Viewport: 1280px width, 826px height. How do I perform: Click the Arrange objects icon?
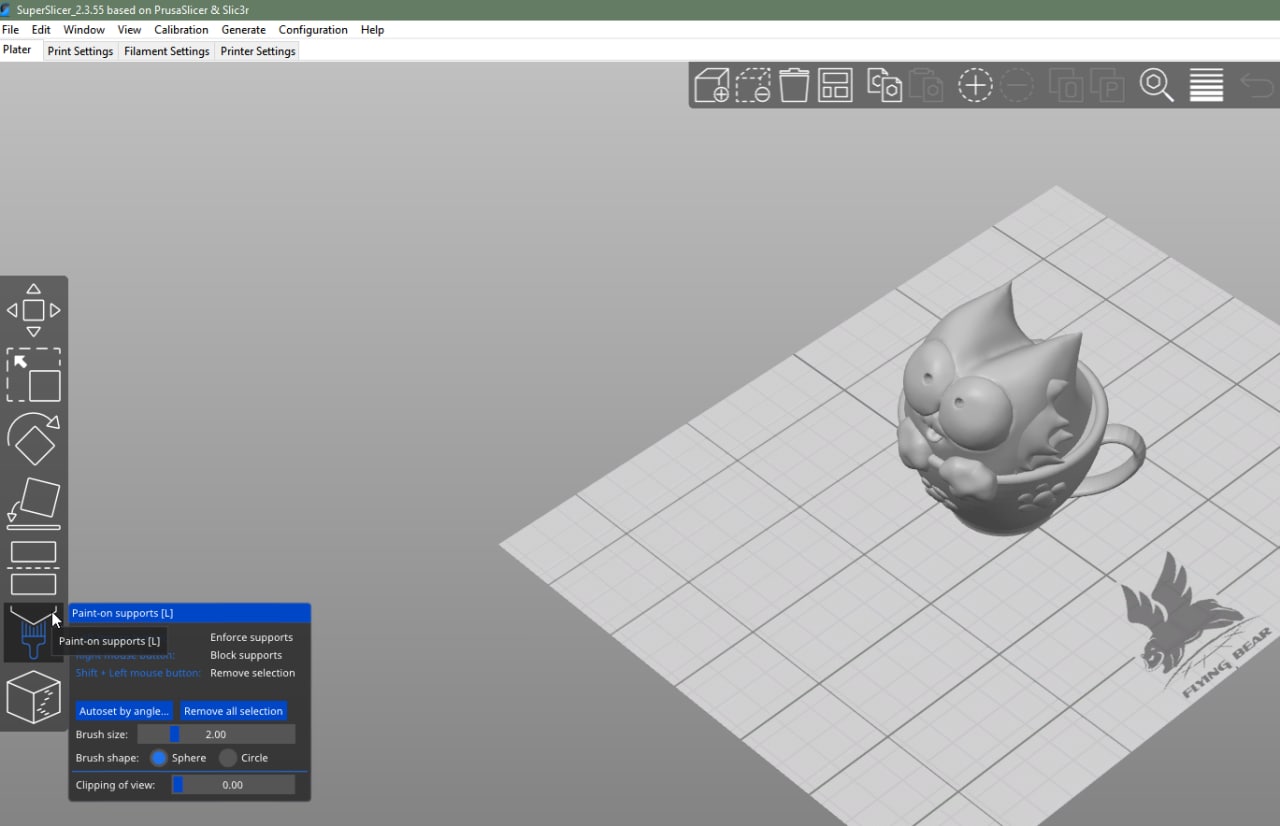[835, 85]
